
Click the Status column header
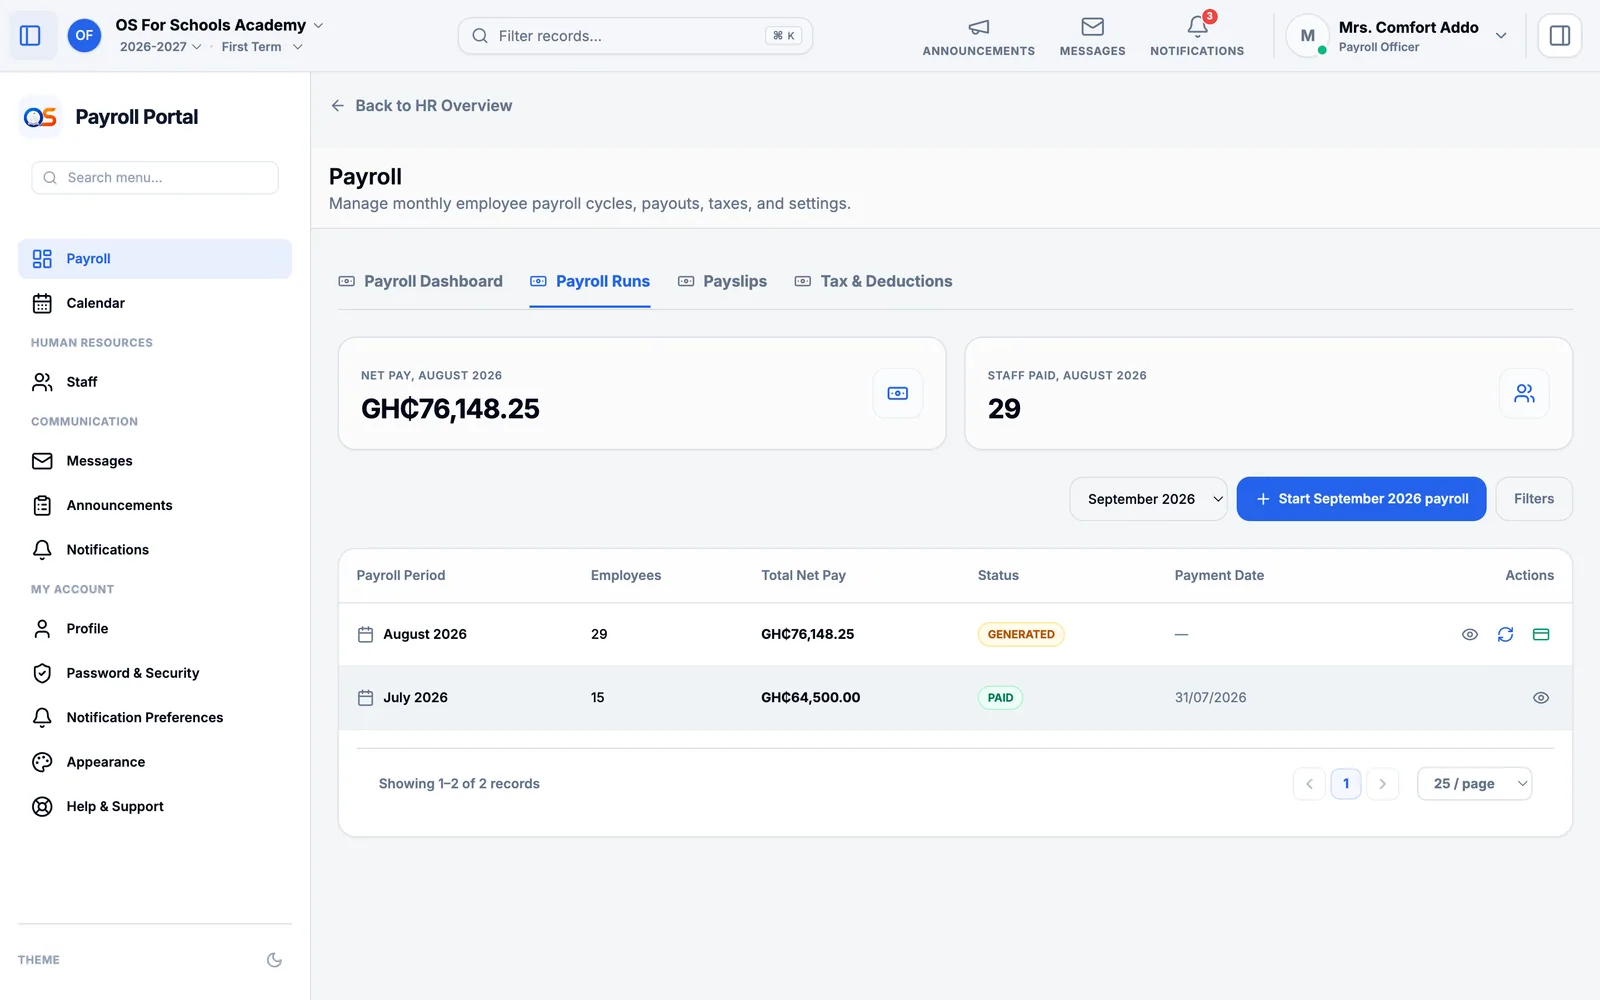998,576
